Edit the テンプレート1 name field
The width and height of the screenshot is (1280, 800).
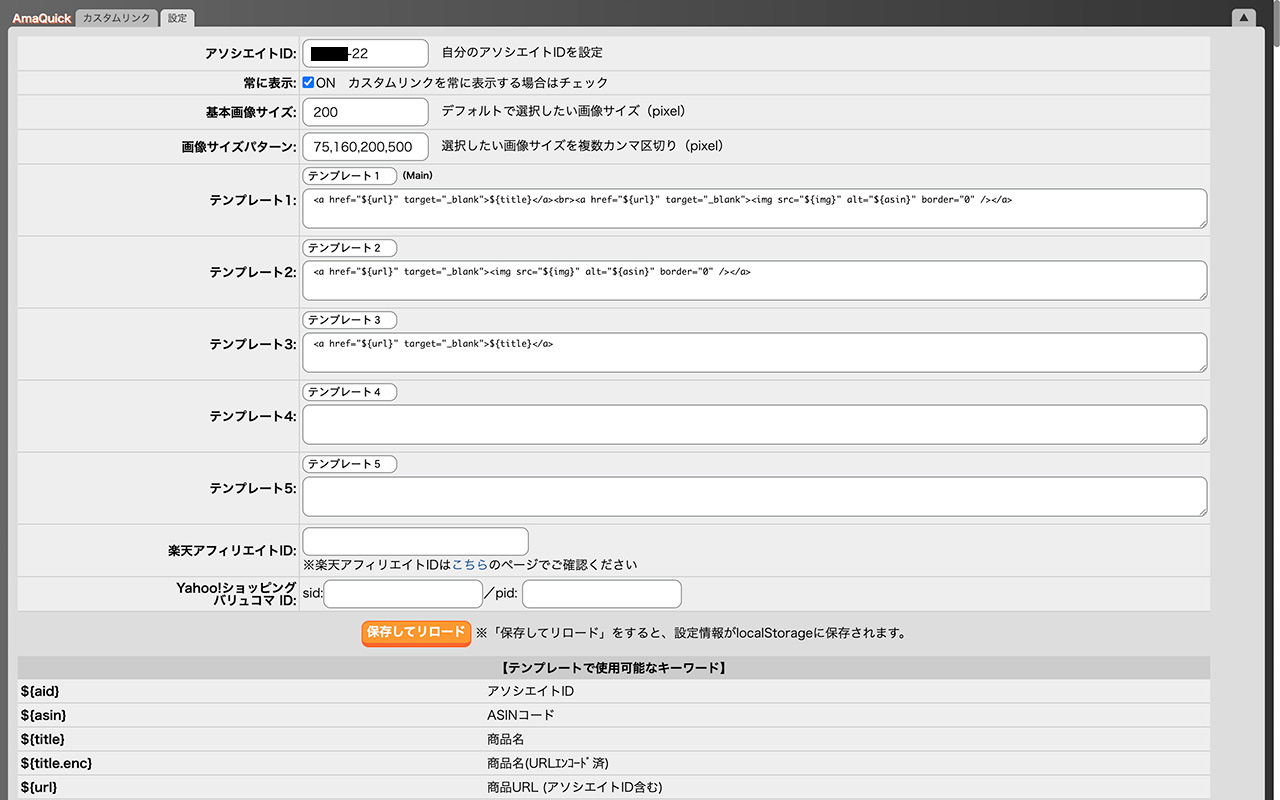click(349, 176)
